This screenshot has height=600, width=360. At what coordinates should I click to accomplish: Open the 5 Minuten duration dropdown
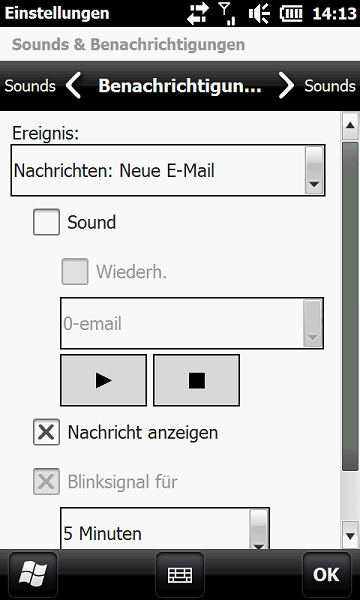pos(165,529)
